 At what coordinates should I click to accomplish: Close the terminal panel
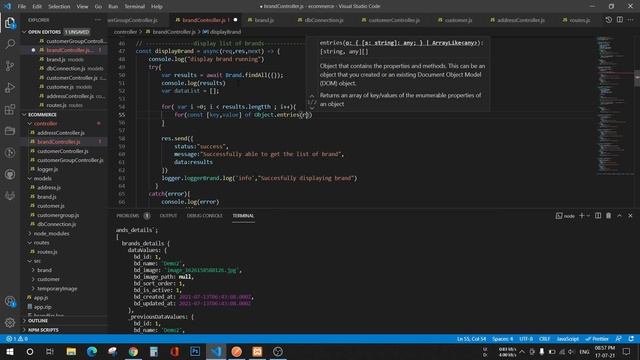click(x=630, y=216)
